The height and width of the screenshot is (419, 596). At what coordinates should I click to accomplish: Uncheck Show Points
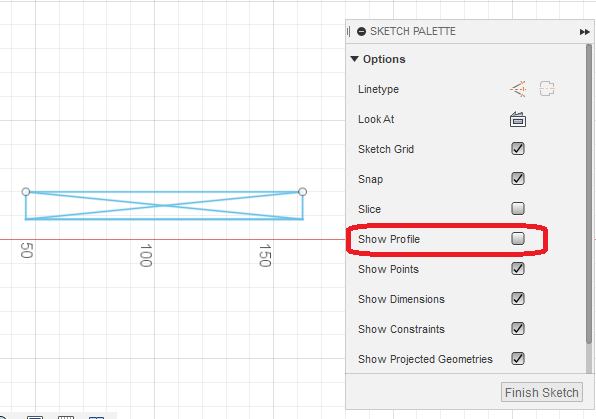[518, 268]
